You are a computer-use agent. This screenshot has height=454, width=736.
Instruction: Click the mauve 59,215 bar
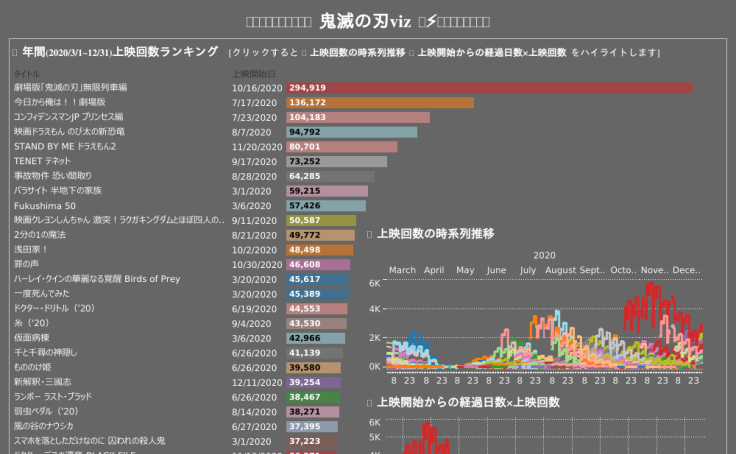[327, 191]
